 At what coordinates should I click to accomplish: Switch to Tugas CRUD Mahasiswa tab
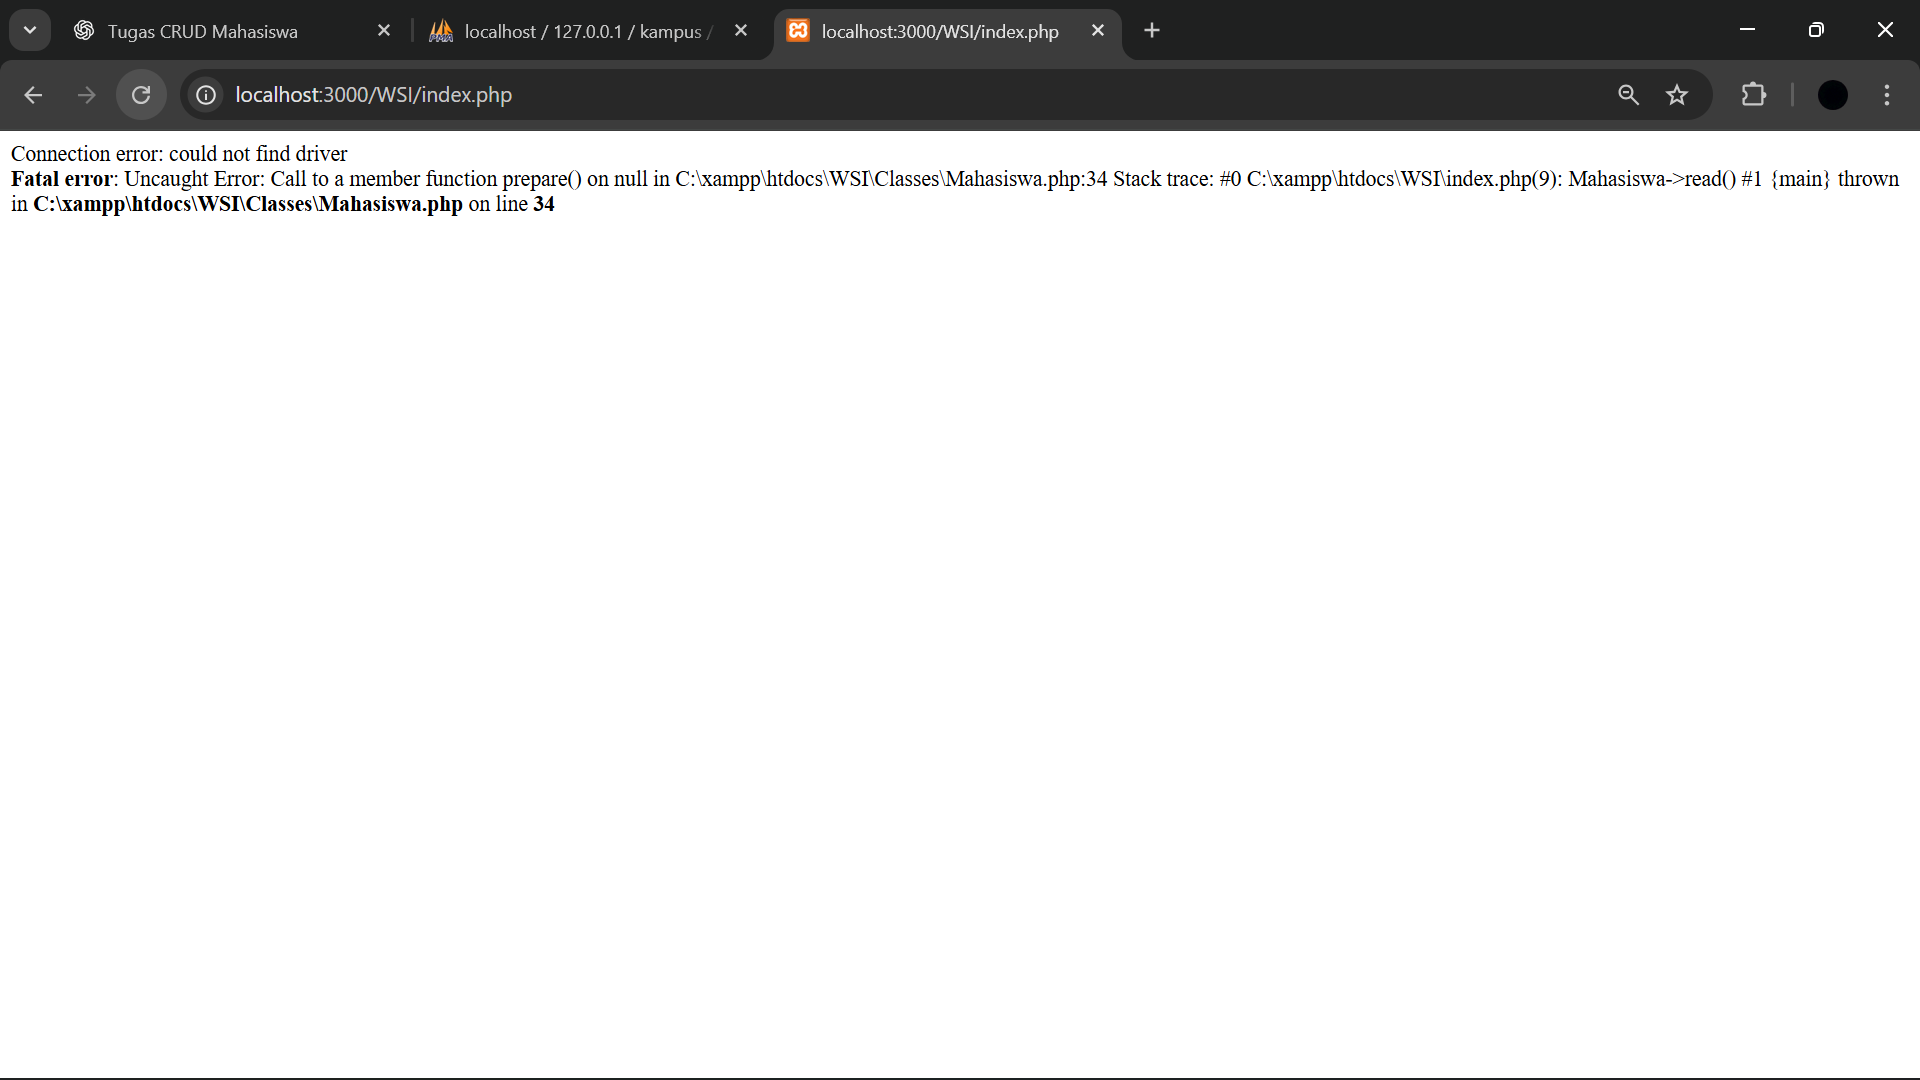[203, 31]
